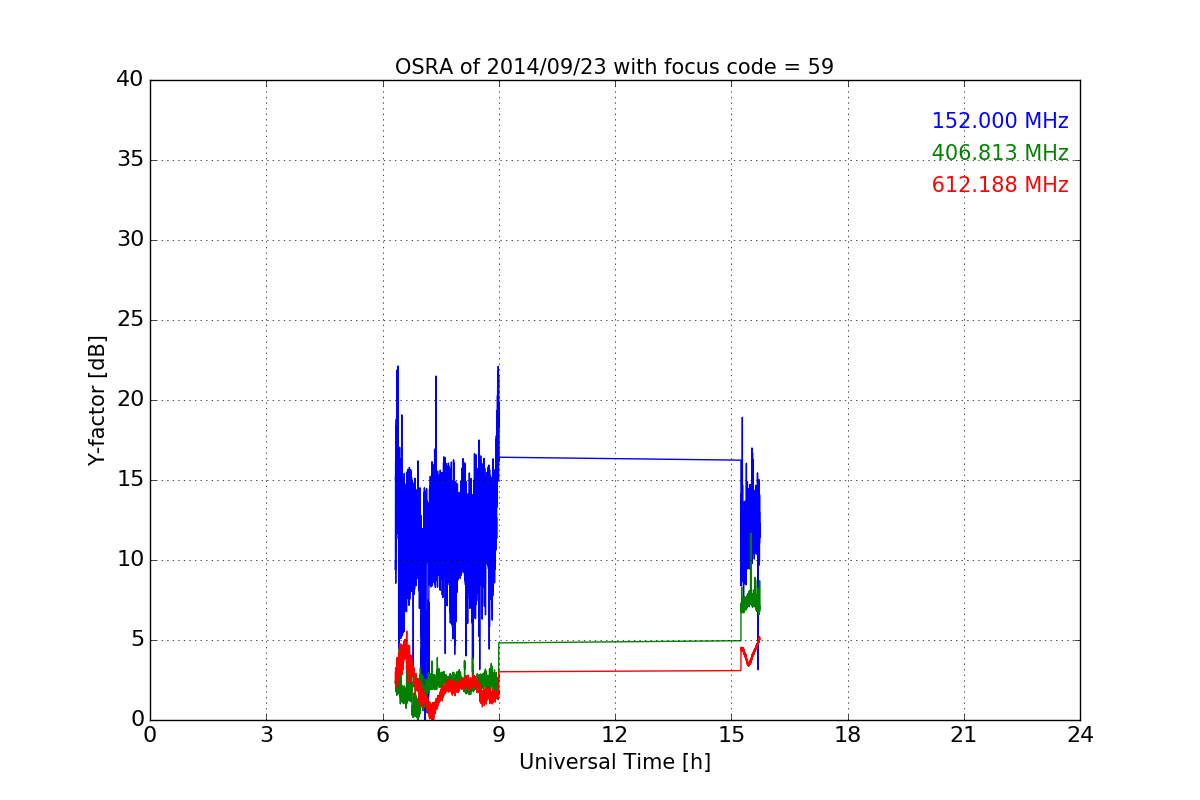Click the x-axis tick label 9
This screenshot has height=800, width=1200.
pos(498,735)
